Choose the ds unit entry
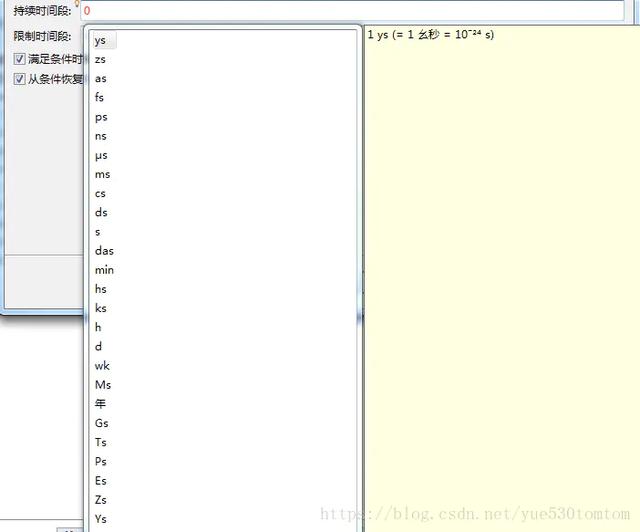 click(x=101, y=212)
